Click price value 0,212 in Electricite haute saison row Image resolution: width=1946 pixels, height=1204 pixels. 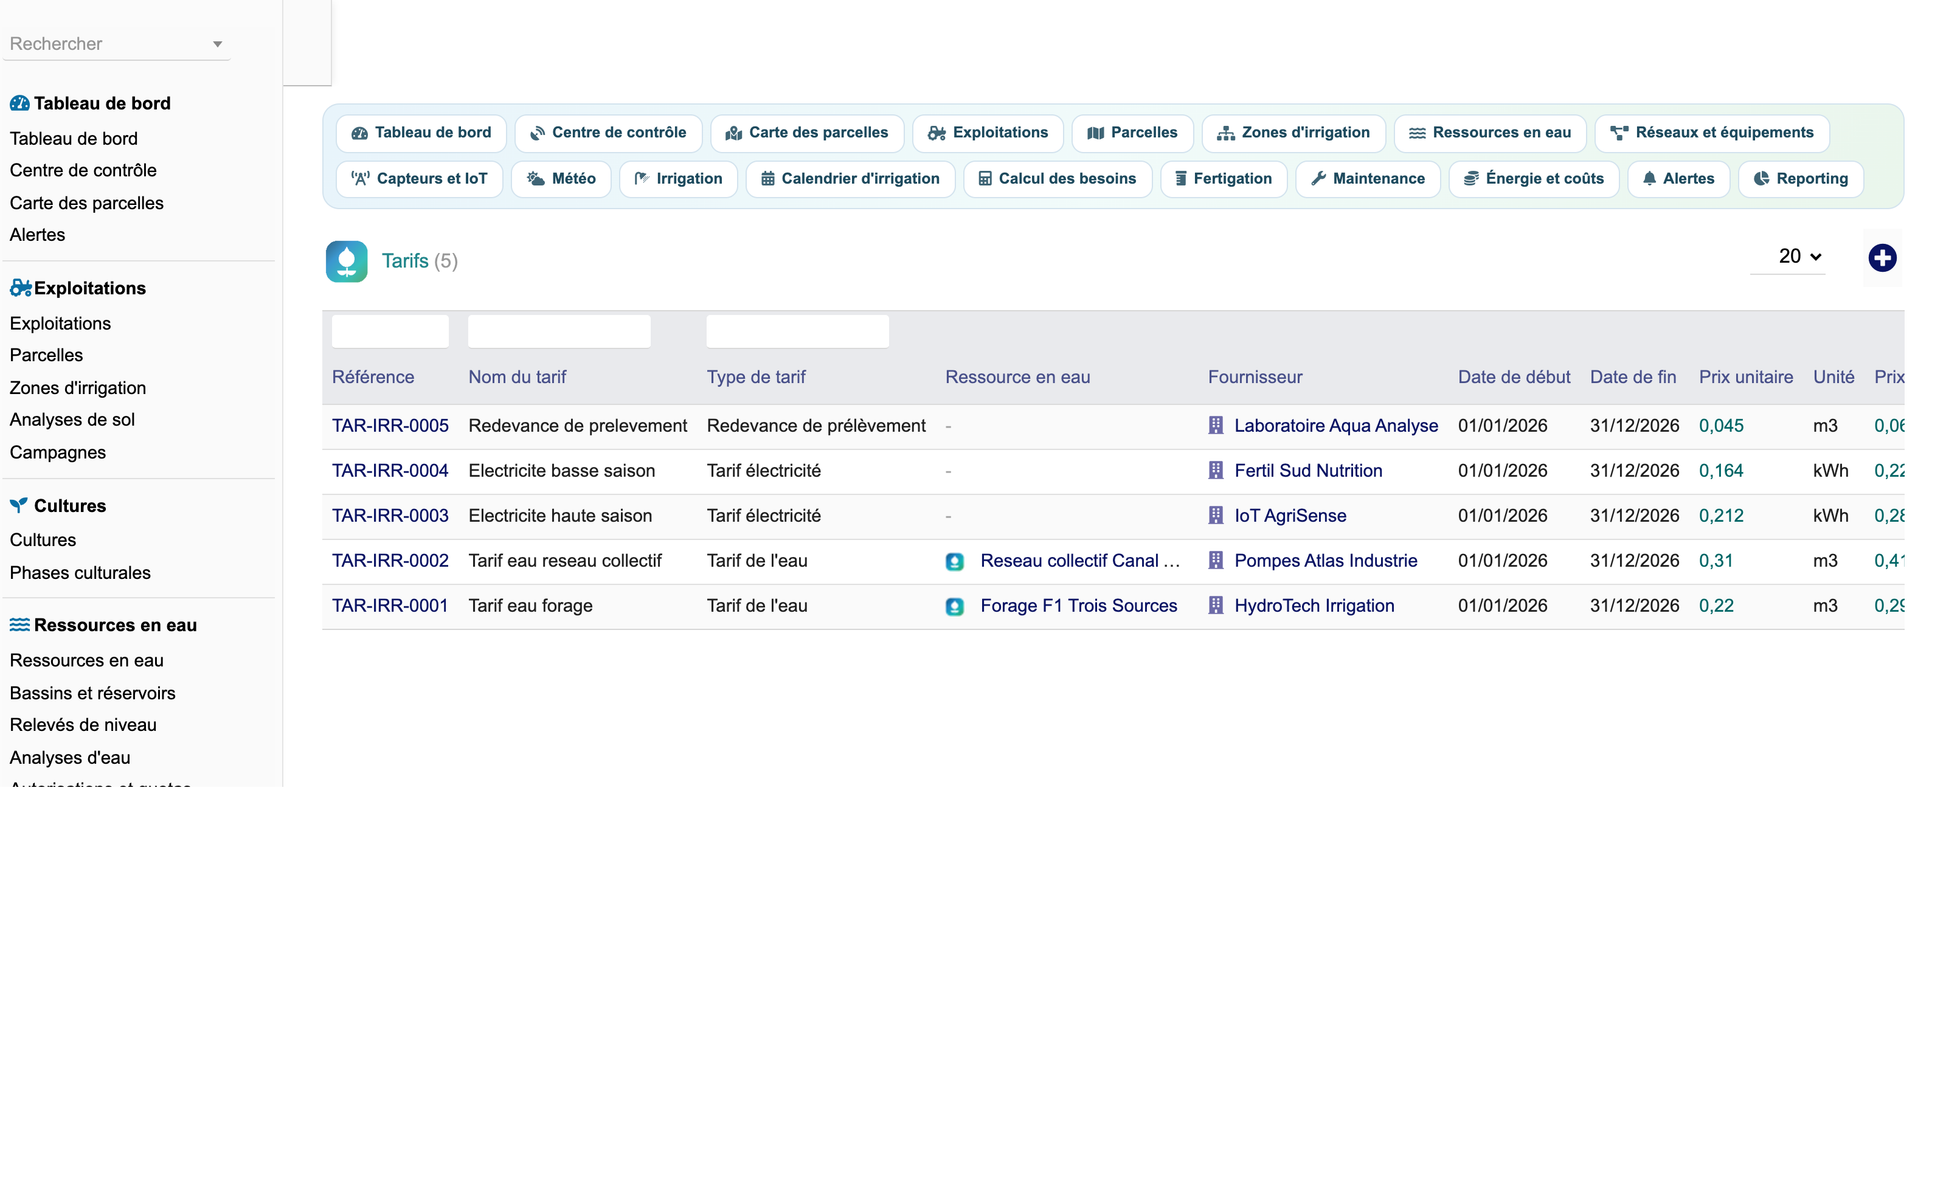(x=1721, y=516)
